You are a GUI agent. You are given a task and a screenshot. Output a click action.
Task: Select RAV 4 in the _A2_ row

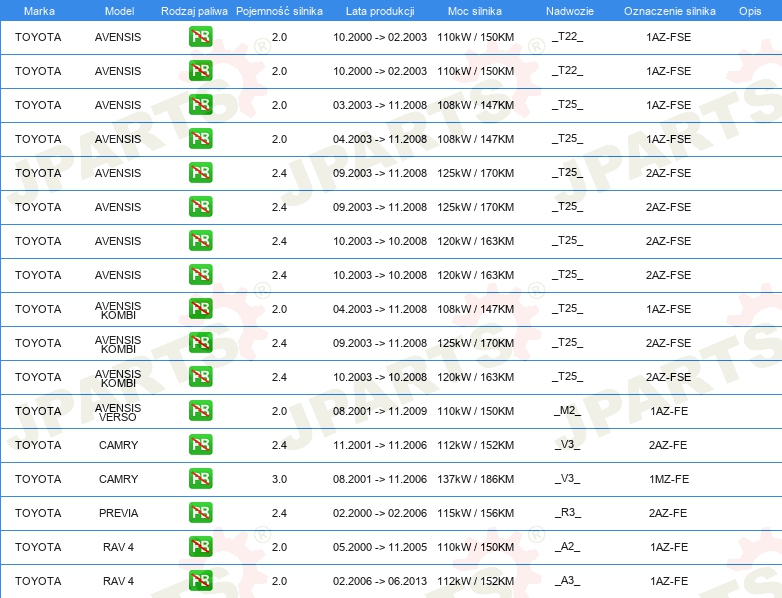(x=118, y=547)
